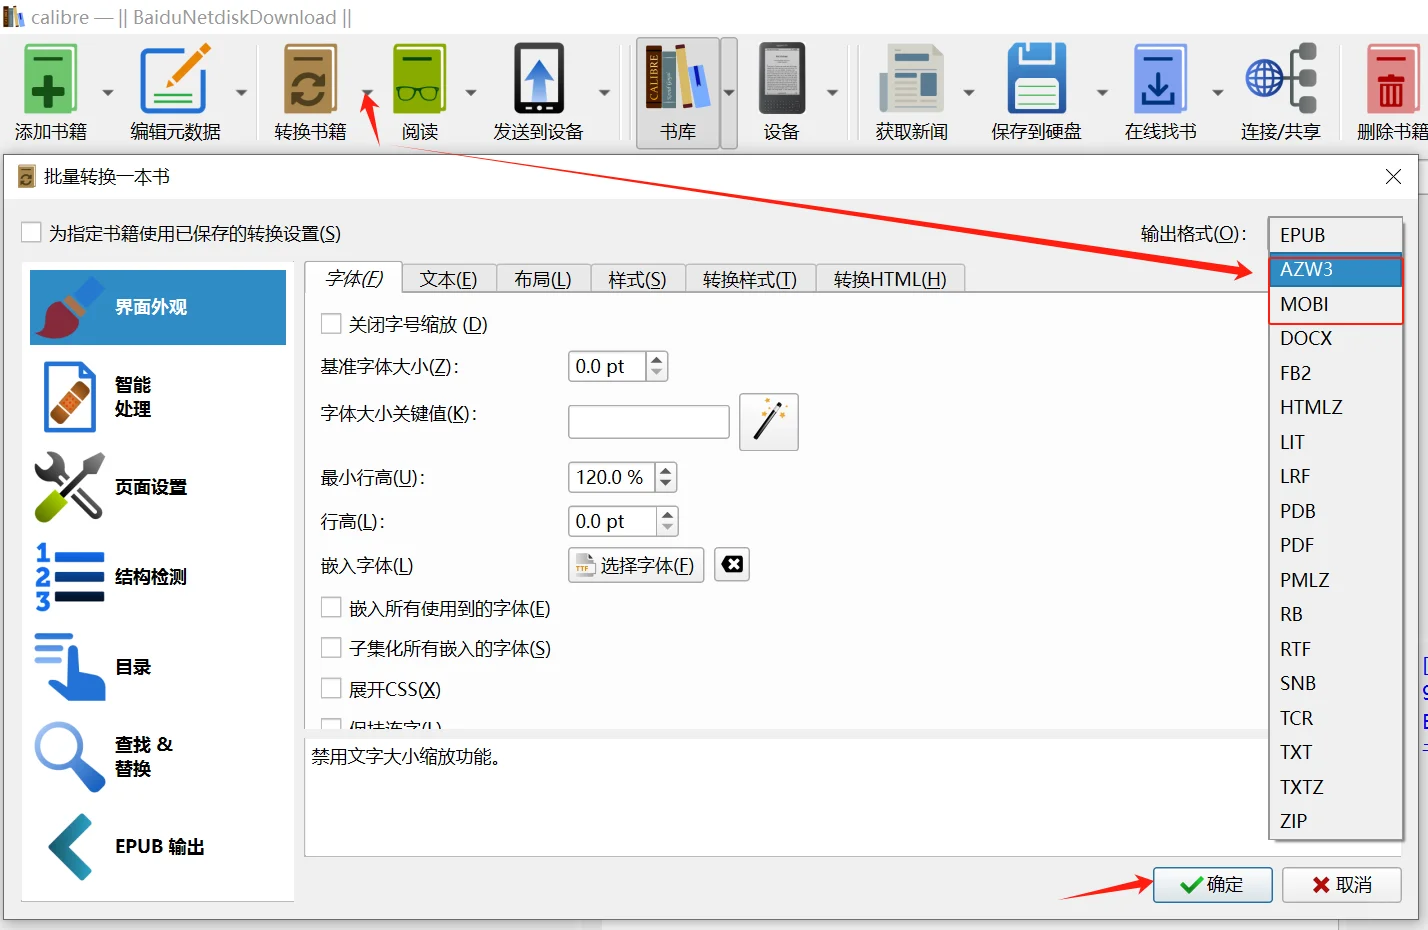Click the 转换书籍 convert books icon
The image size is (1428, 930).
[309, 79]
